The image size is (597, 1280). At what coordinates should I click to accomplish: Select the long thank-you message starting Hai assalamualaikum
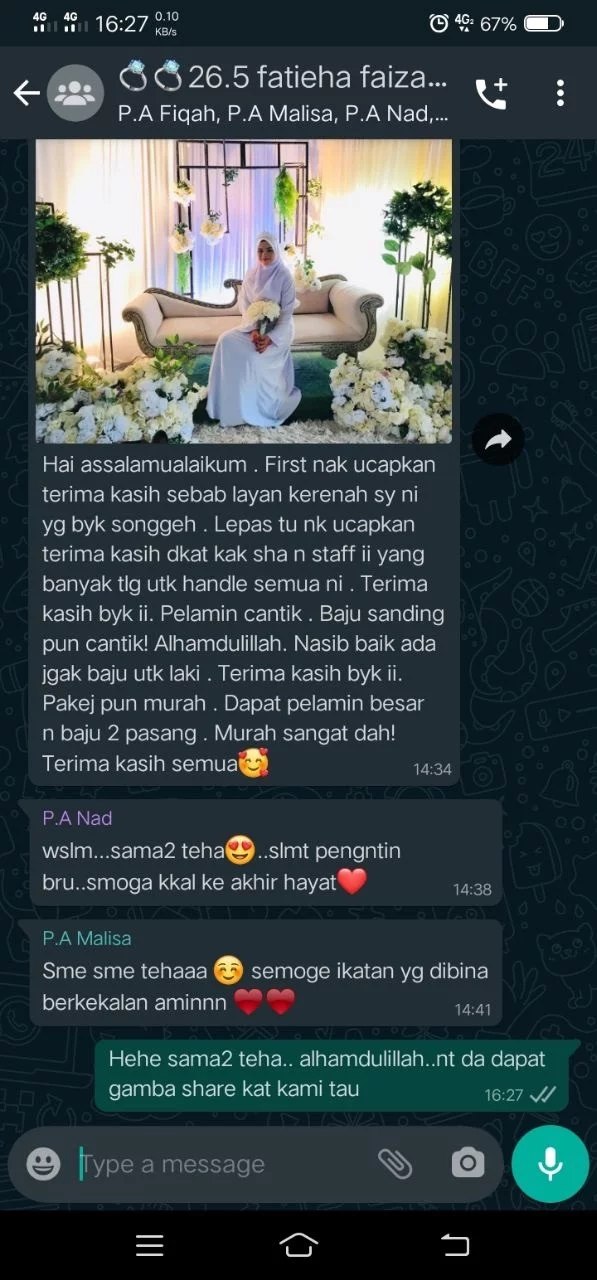point(245,615)
